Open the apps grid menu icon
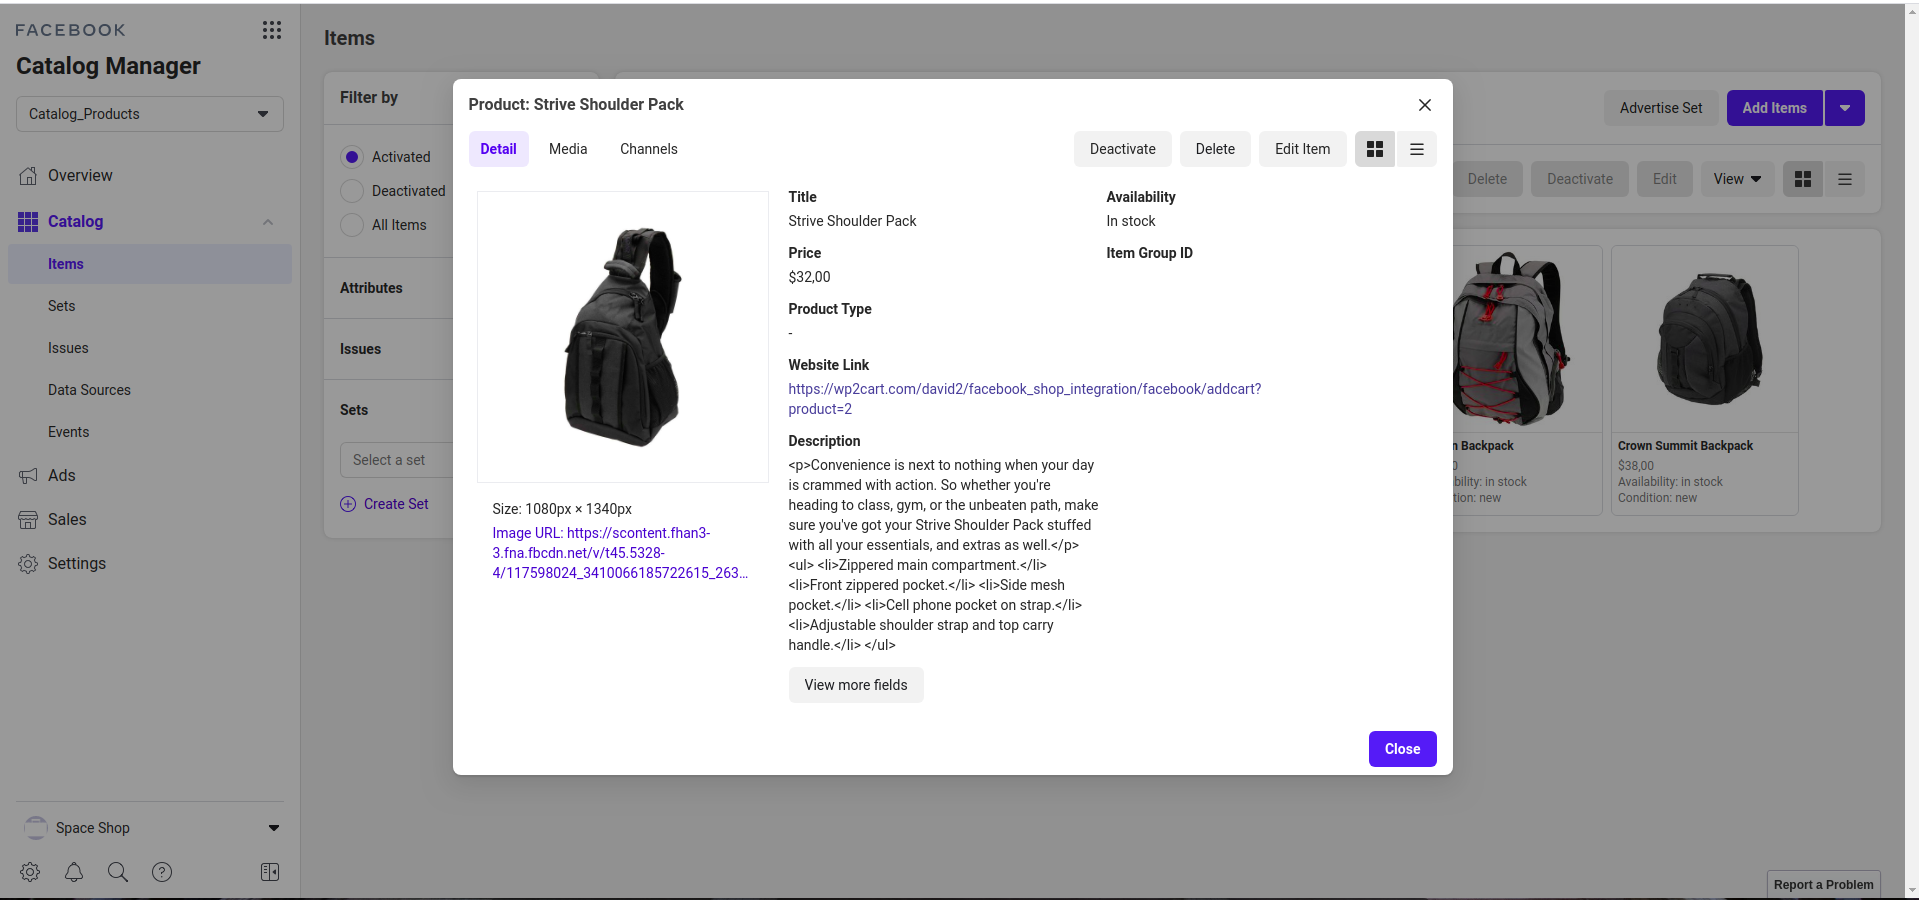The height and width of the screenshot is (900, 1919). (x=271, y=30)
